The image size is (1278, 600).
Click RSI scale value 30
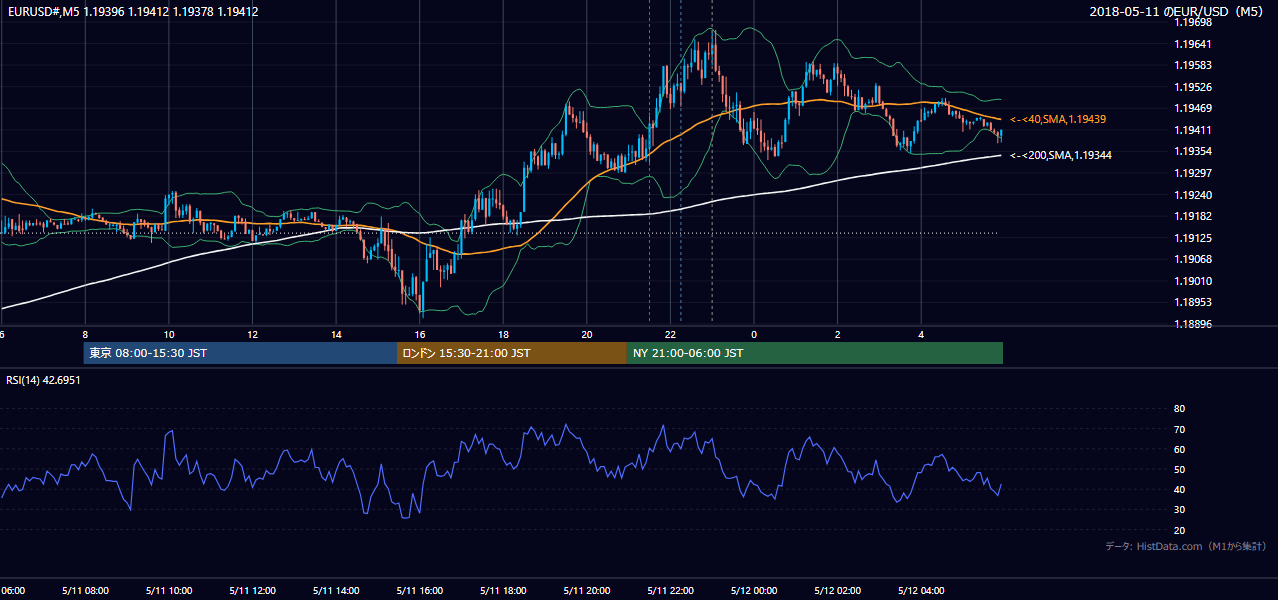pos(1179,510)
